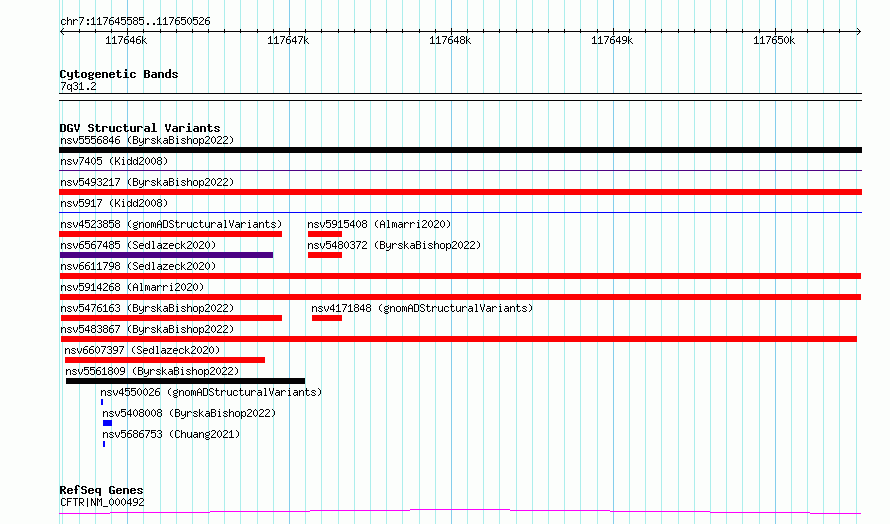
Task: Select the red nsv5493217 variant bar
Action: (460, 192)
